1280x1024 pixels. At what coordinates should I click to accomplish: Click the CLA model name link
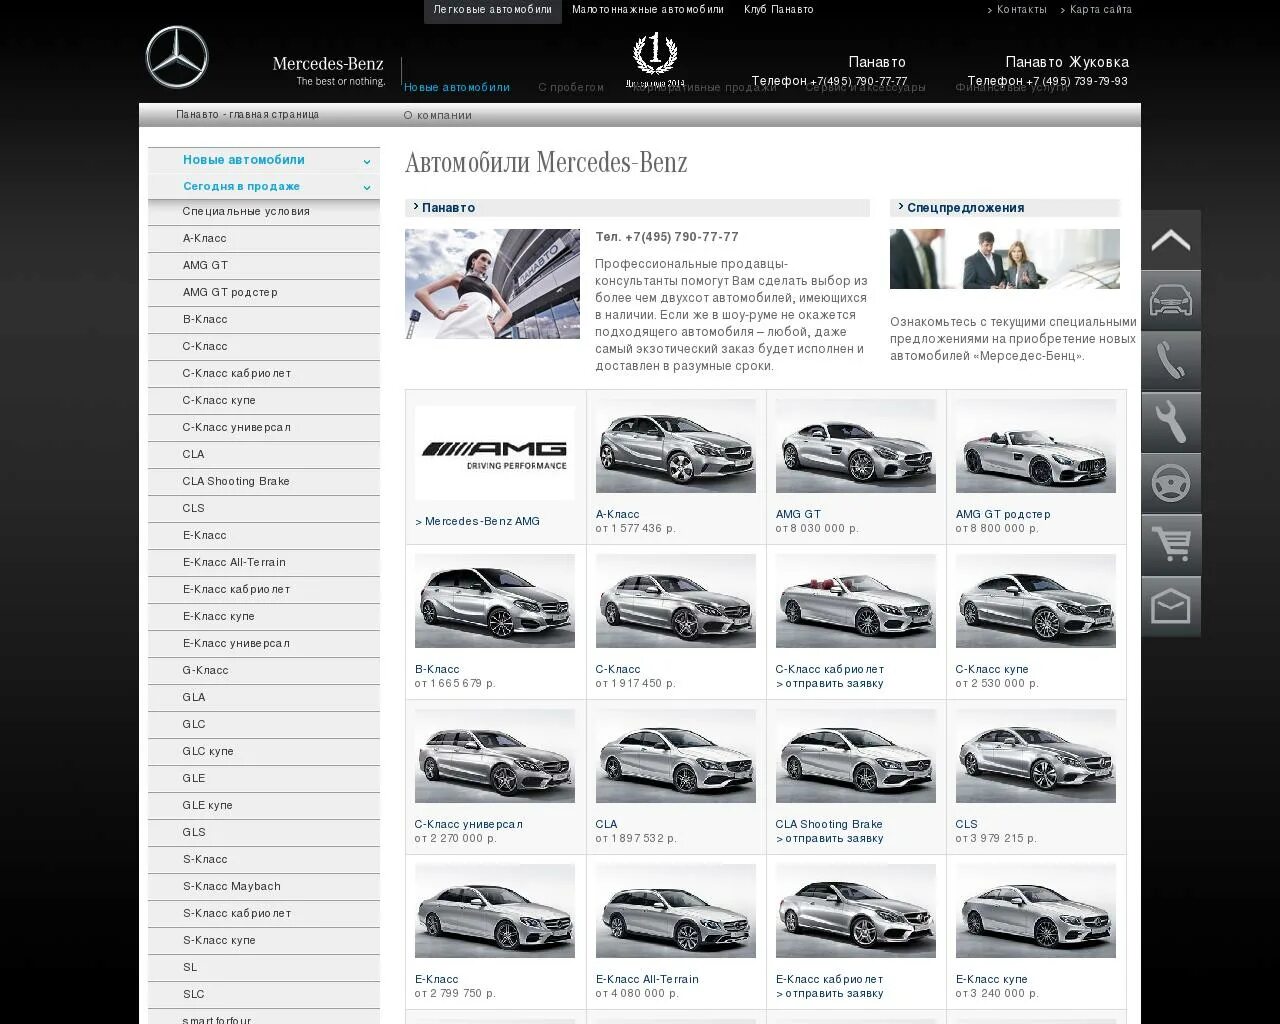pyautogui.click(x=606, y=825)
